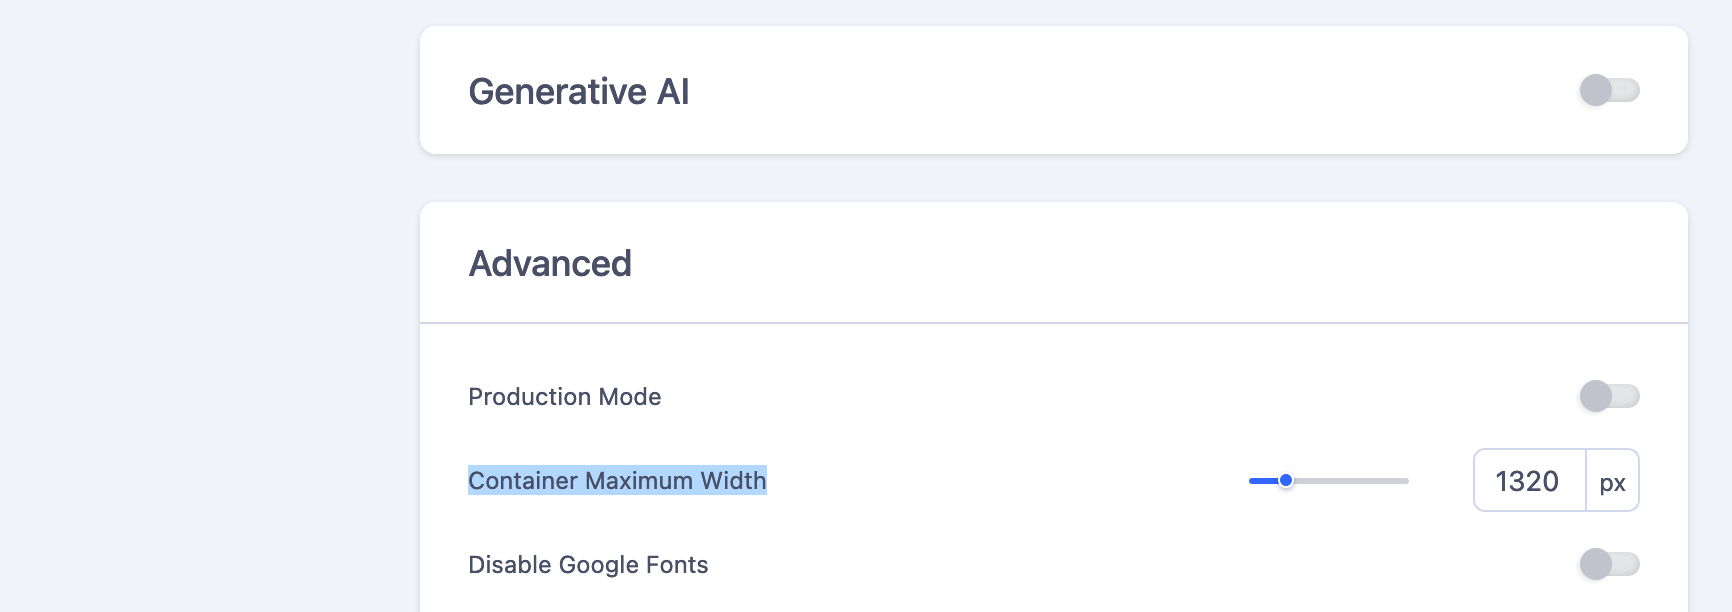Image resolution: width=1732 pixels, height=612 pixels.
Task: Click the blank page background left of the cards
Action: coord(200,300)
